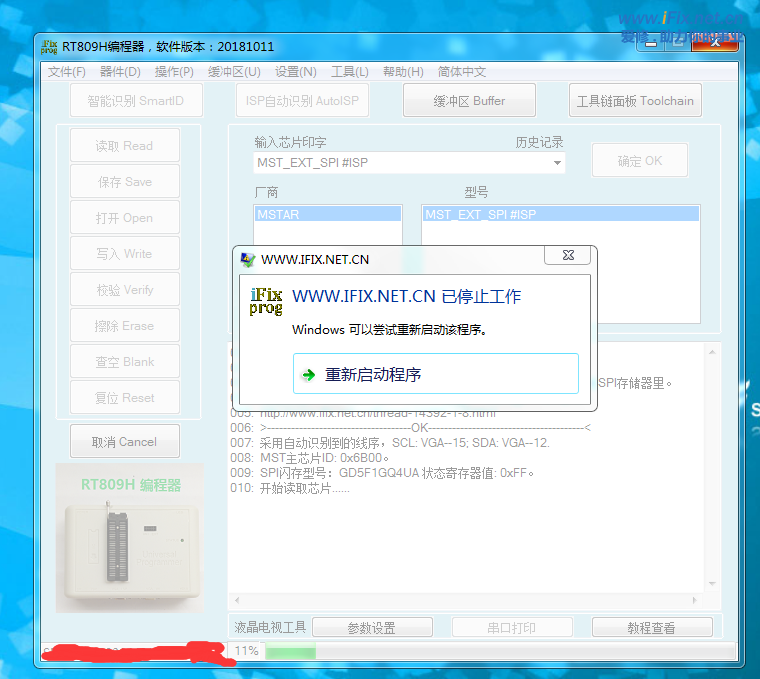Select MST_EXT_SPI #ISP in model list

point(561,214)
